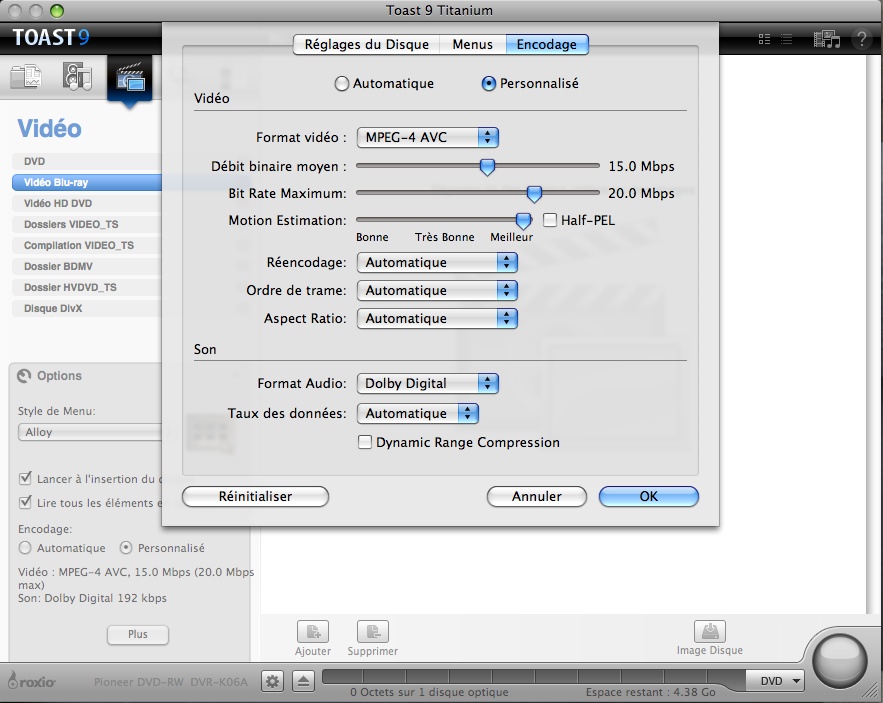Open the media browser icon

(x=826, y=39)
